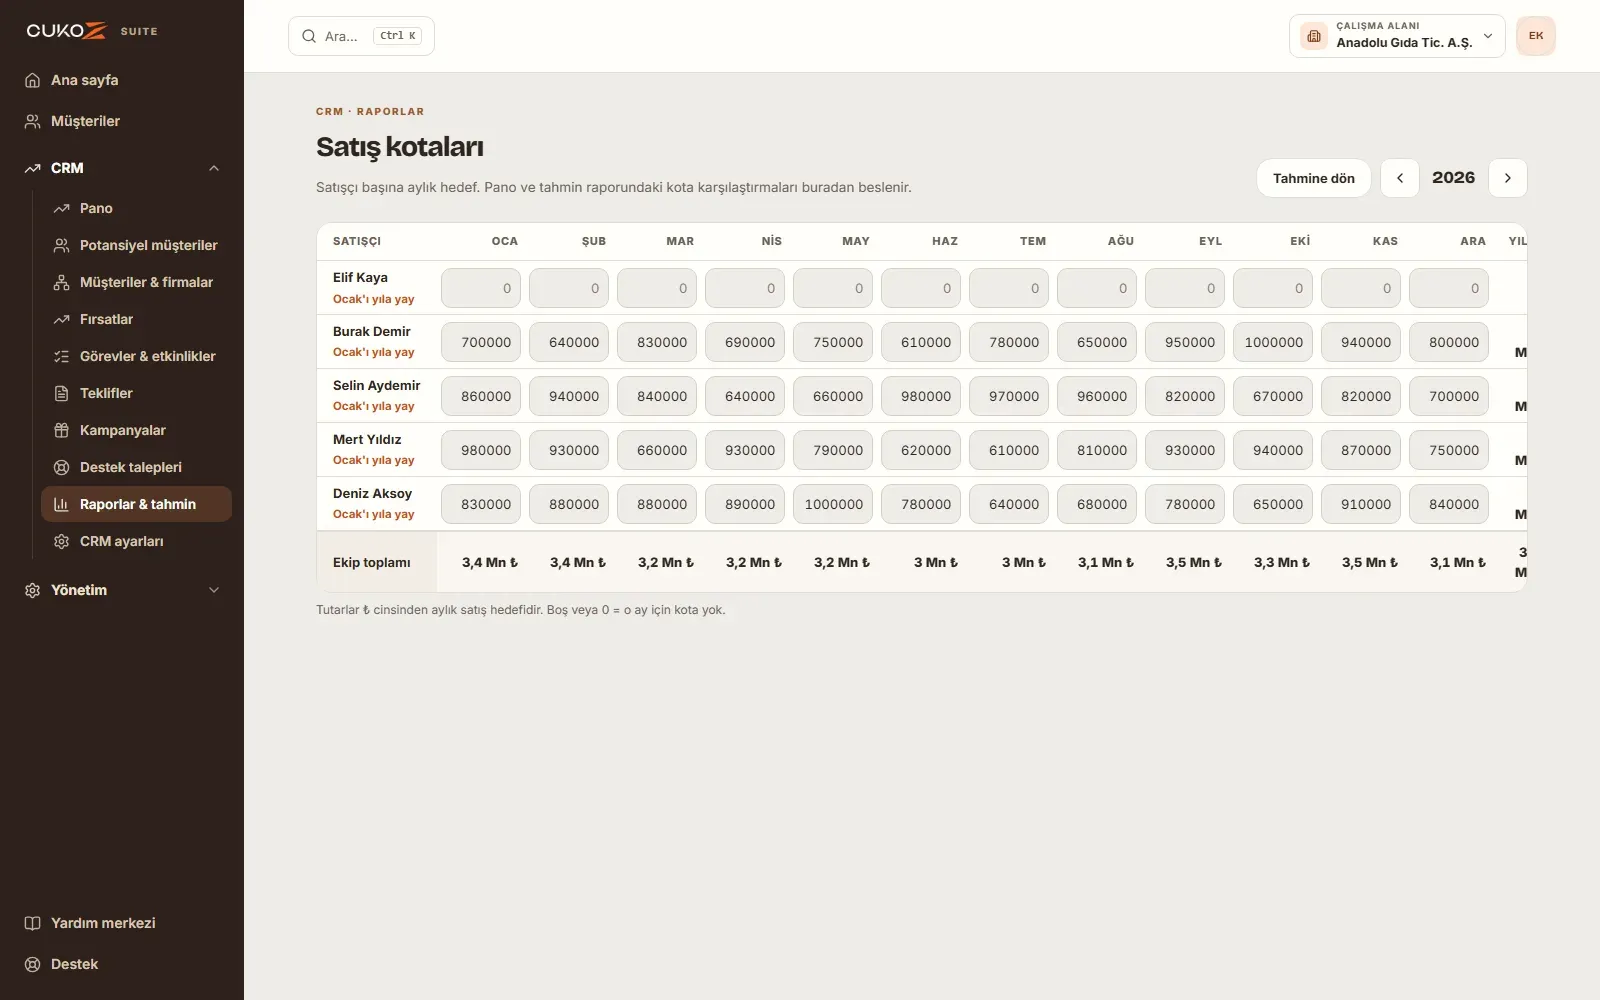Click the Müşteriler people icon
1600x1000 pixels.
click(x=32, y=121)
